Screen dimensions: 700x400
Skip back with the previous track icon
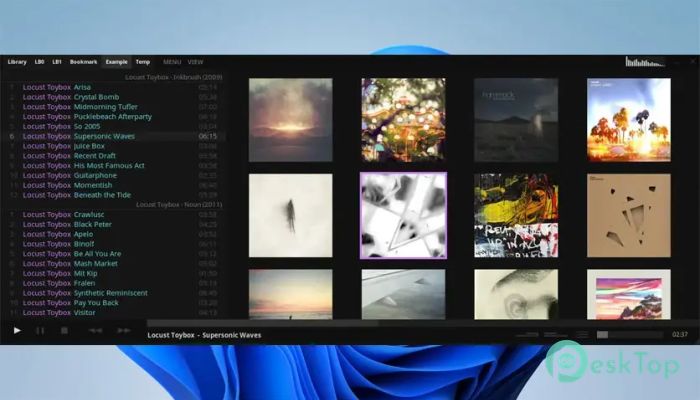coord(96,330)
